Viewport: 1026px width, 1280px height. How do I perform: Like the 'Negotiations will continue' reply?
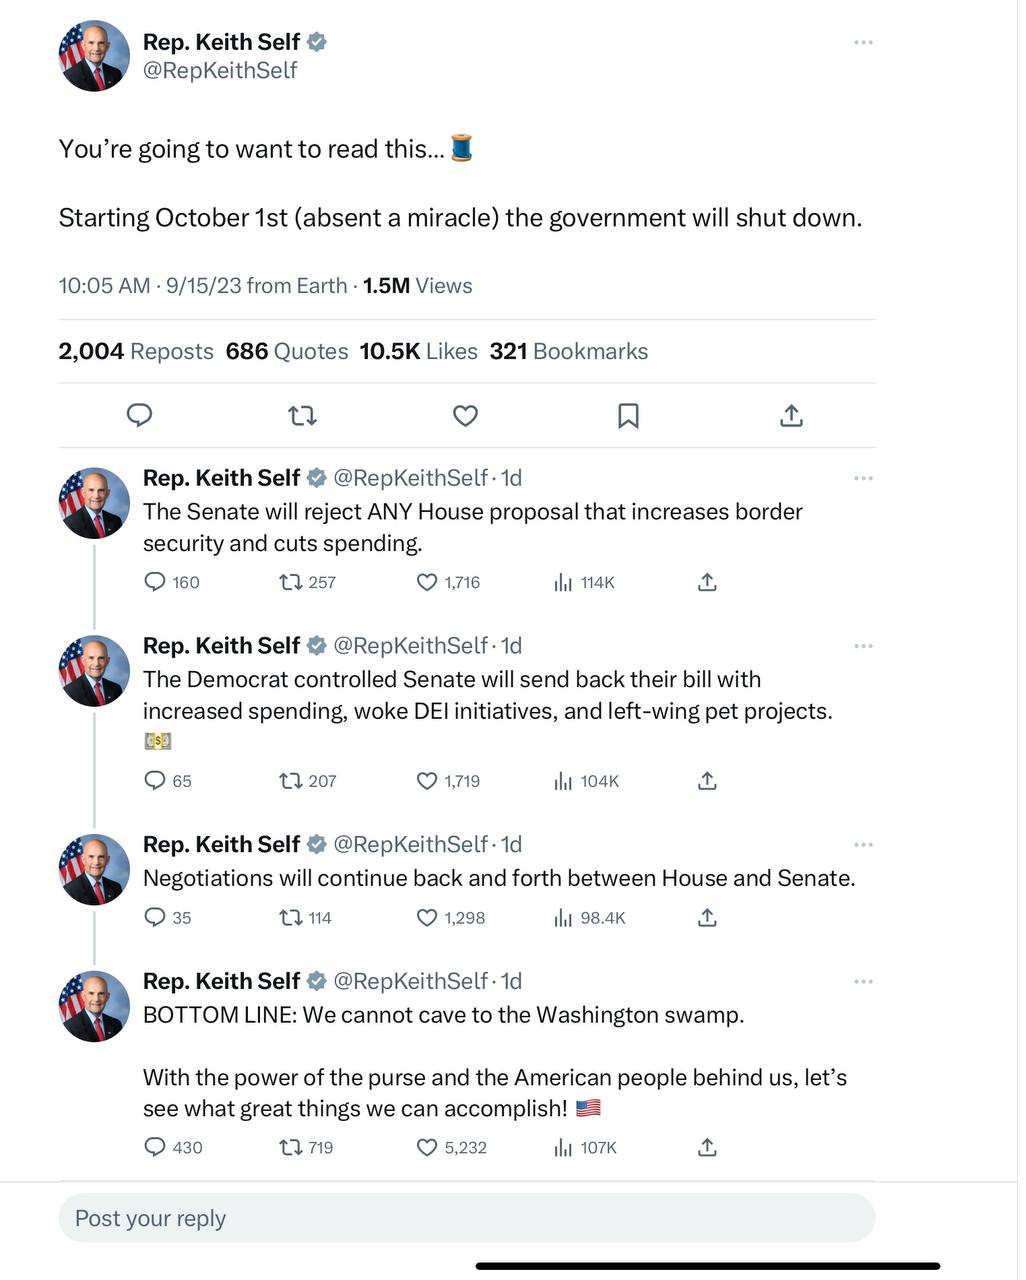point(427,918)
